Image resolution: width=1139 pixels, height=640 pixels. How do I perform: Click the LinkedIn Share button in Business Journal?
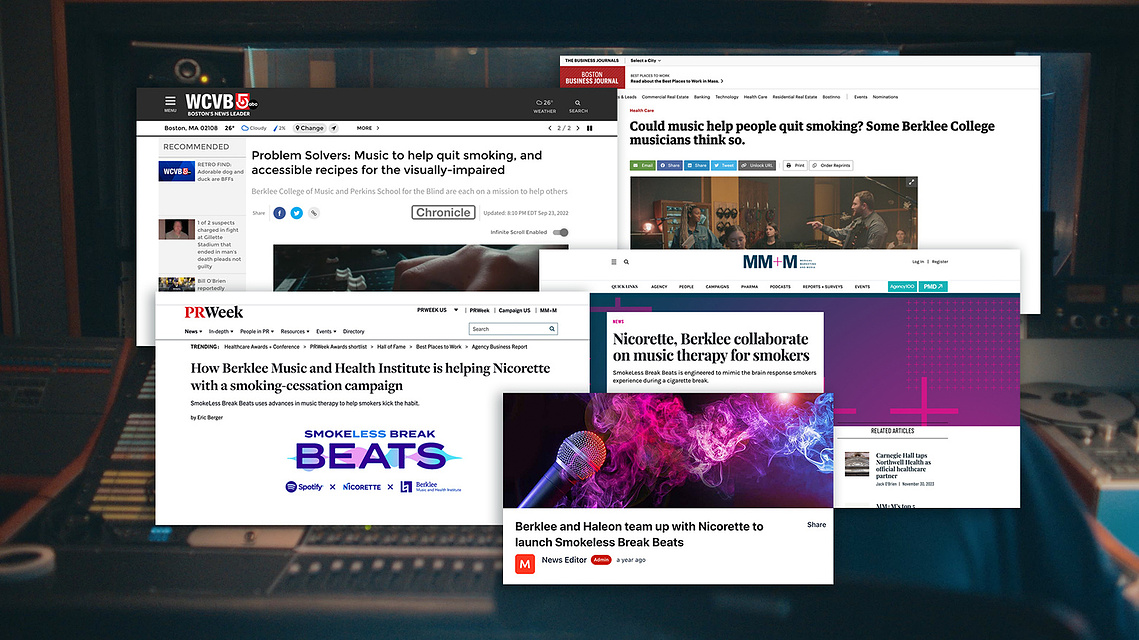[697, 166]
